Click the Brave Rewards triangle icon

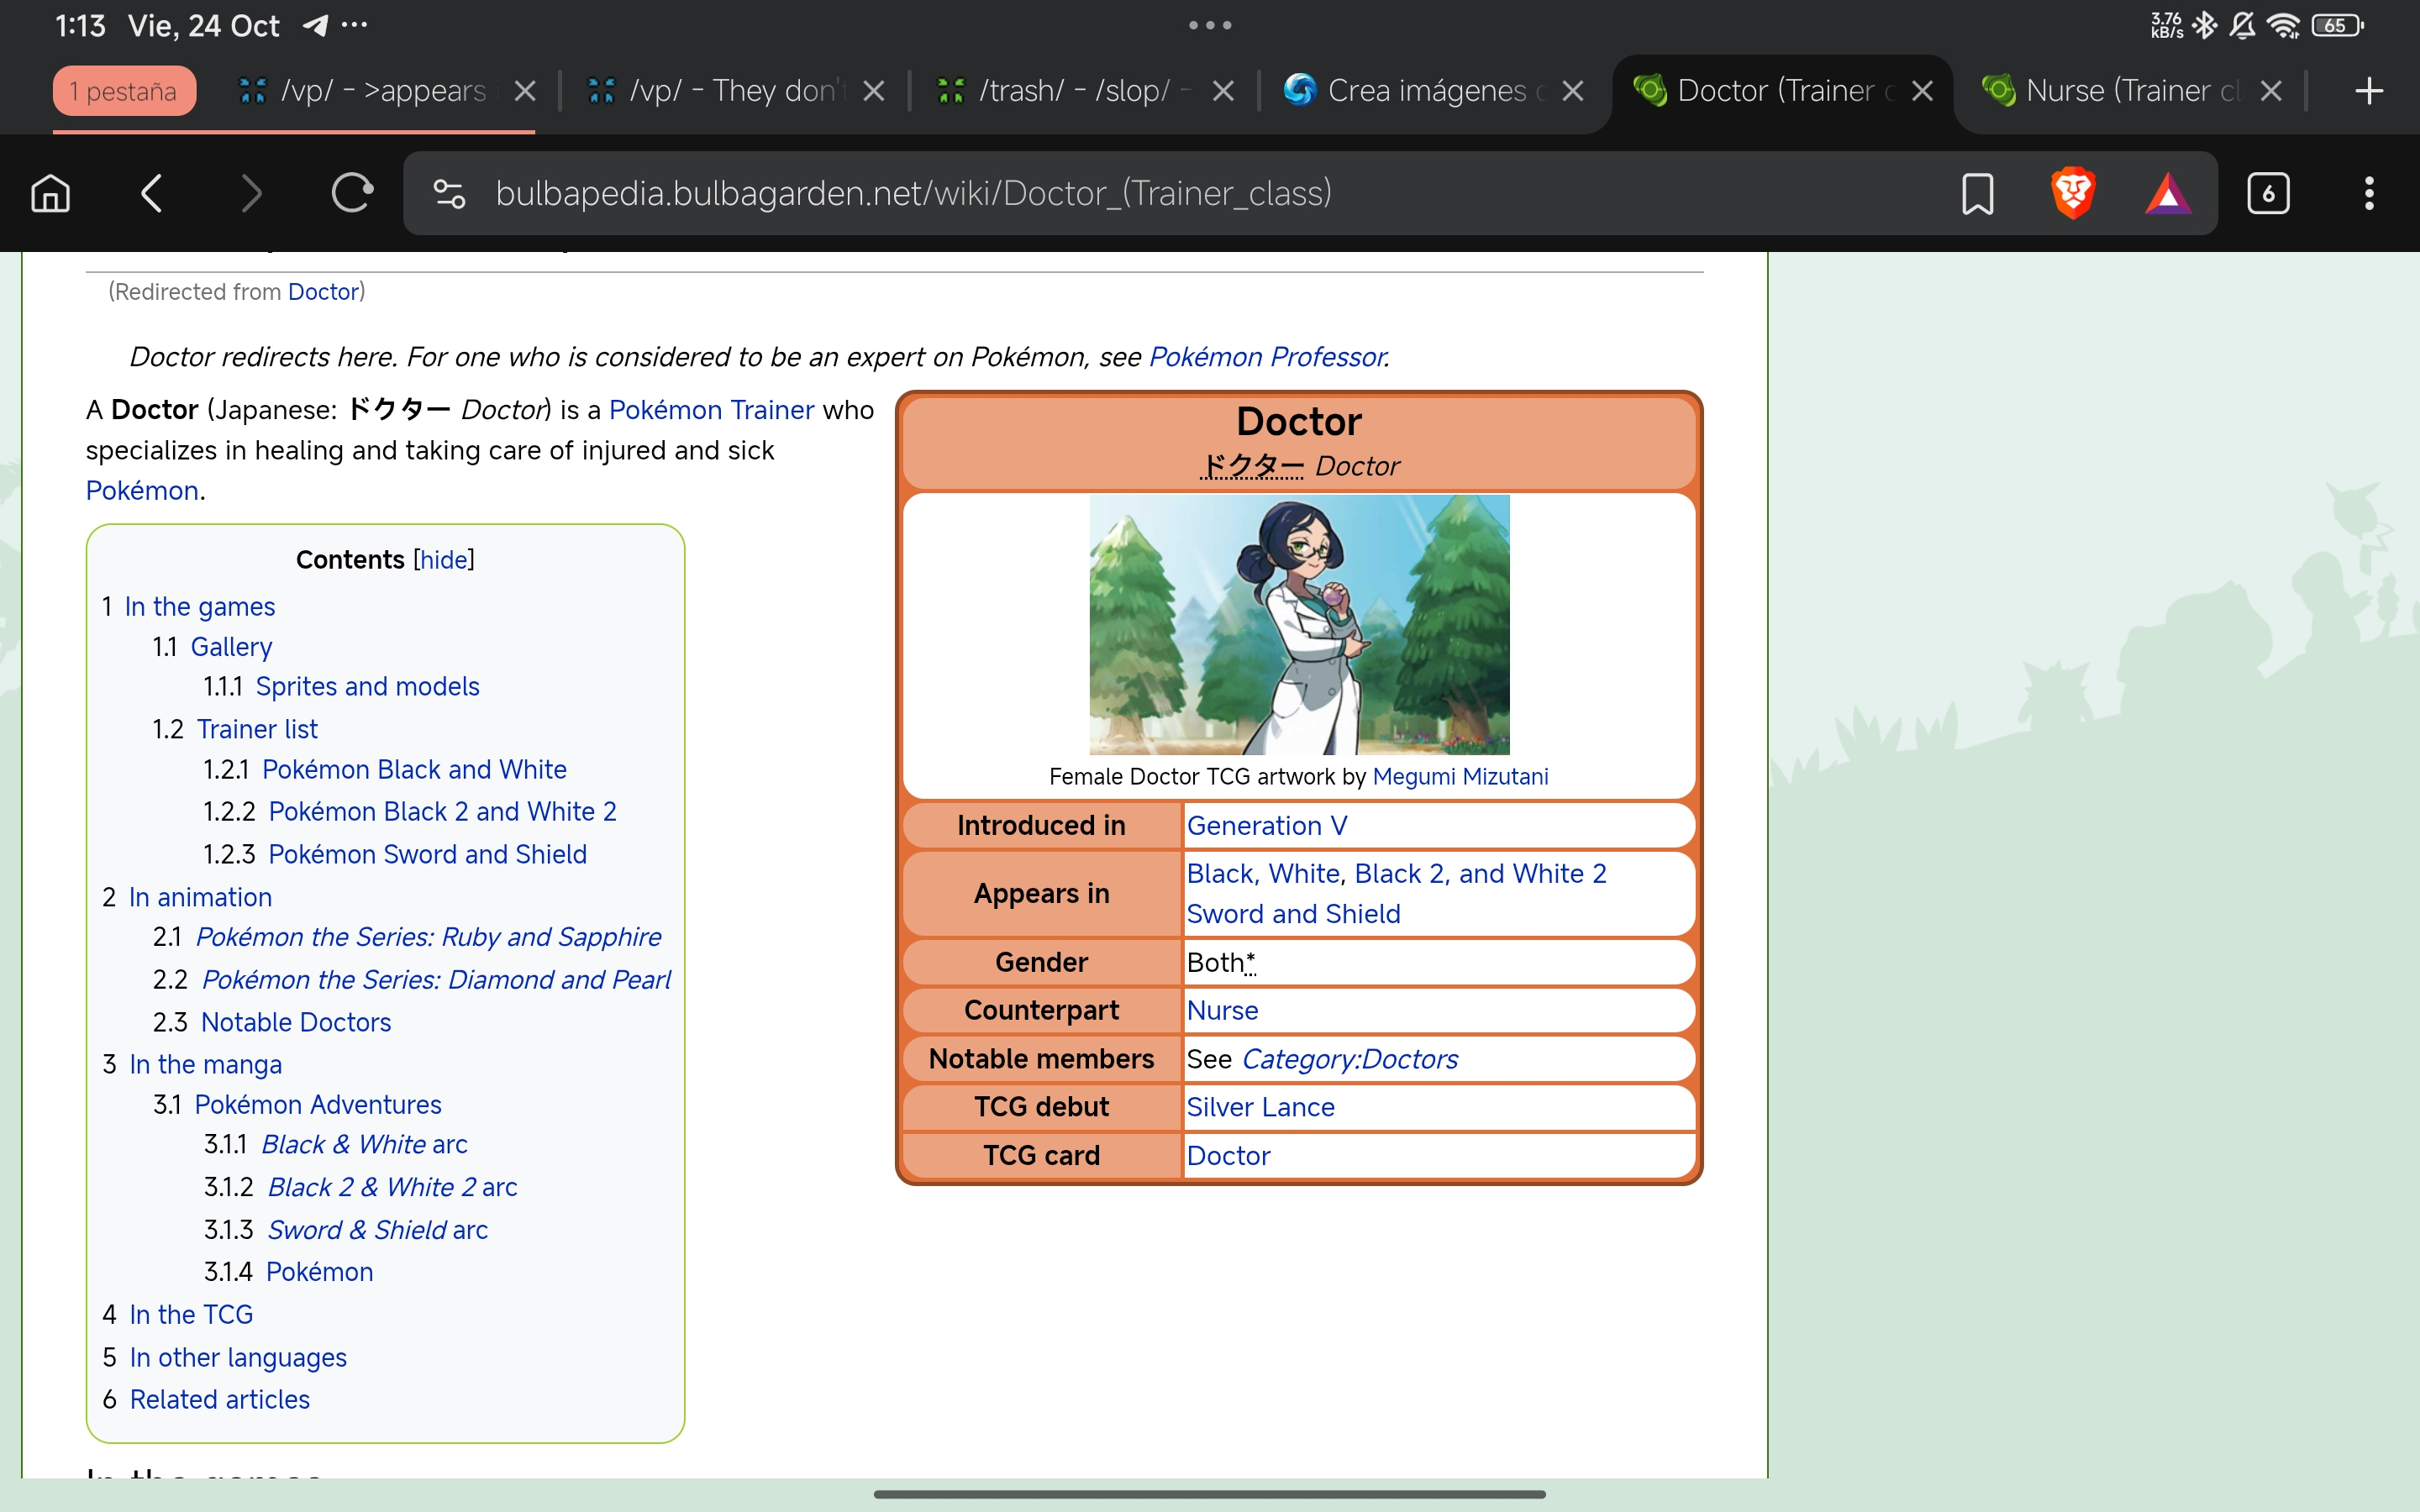click(x=2167, y=193)
